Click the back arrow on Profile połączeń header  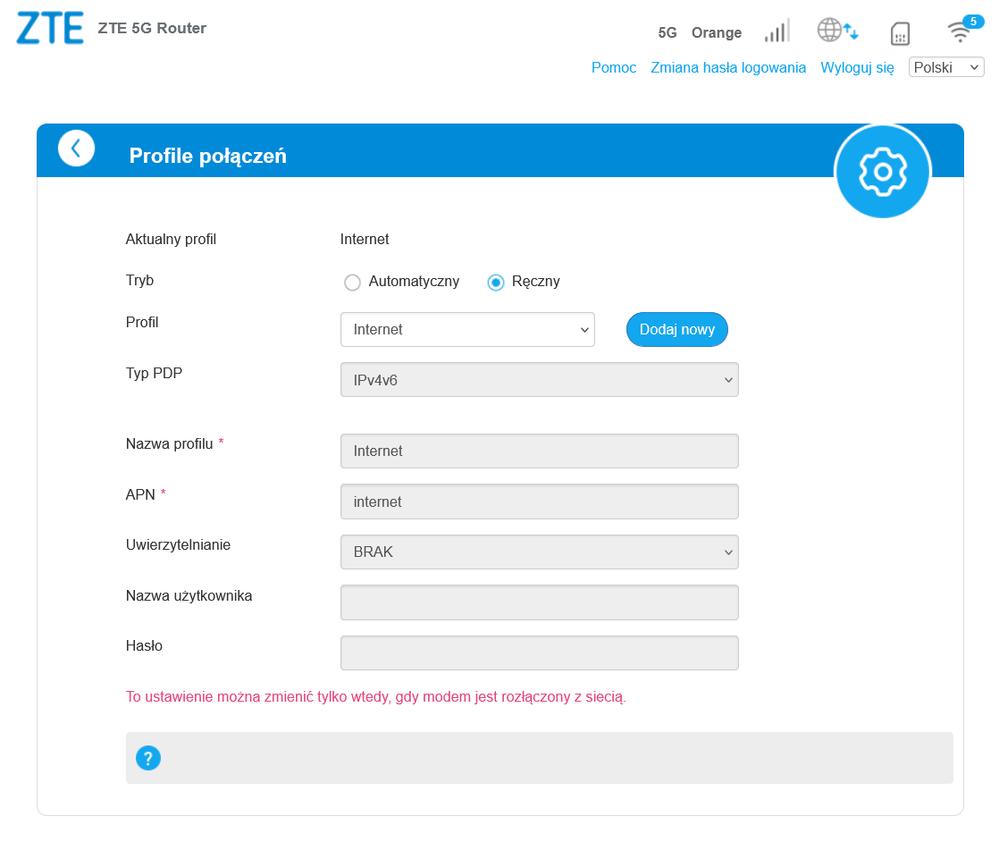76,147
